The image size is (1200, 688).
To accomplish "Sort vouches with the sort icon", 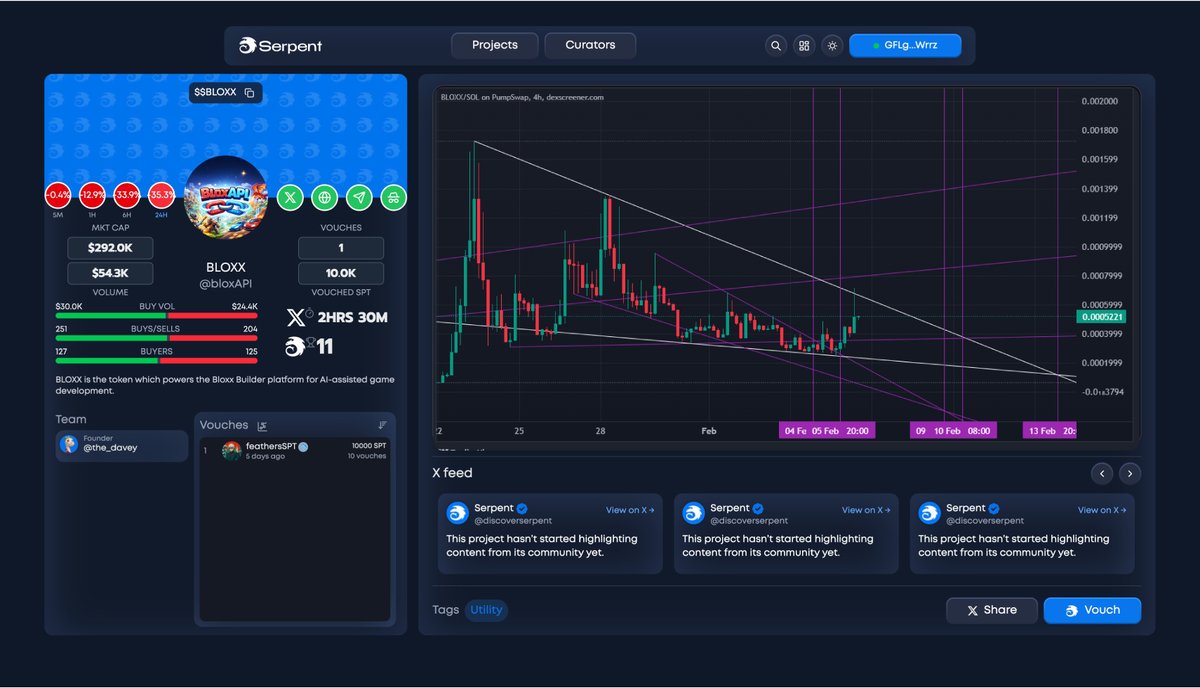I will click(382, 425).
